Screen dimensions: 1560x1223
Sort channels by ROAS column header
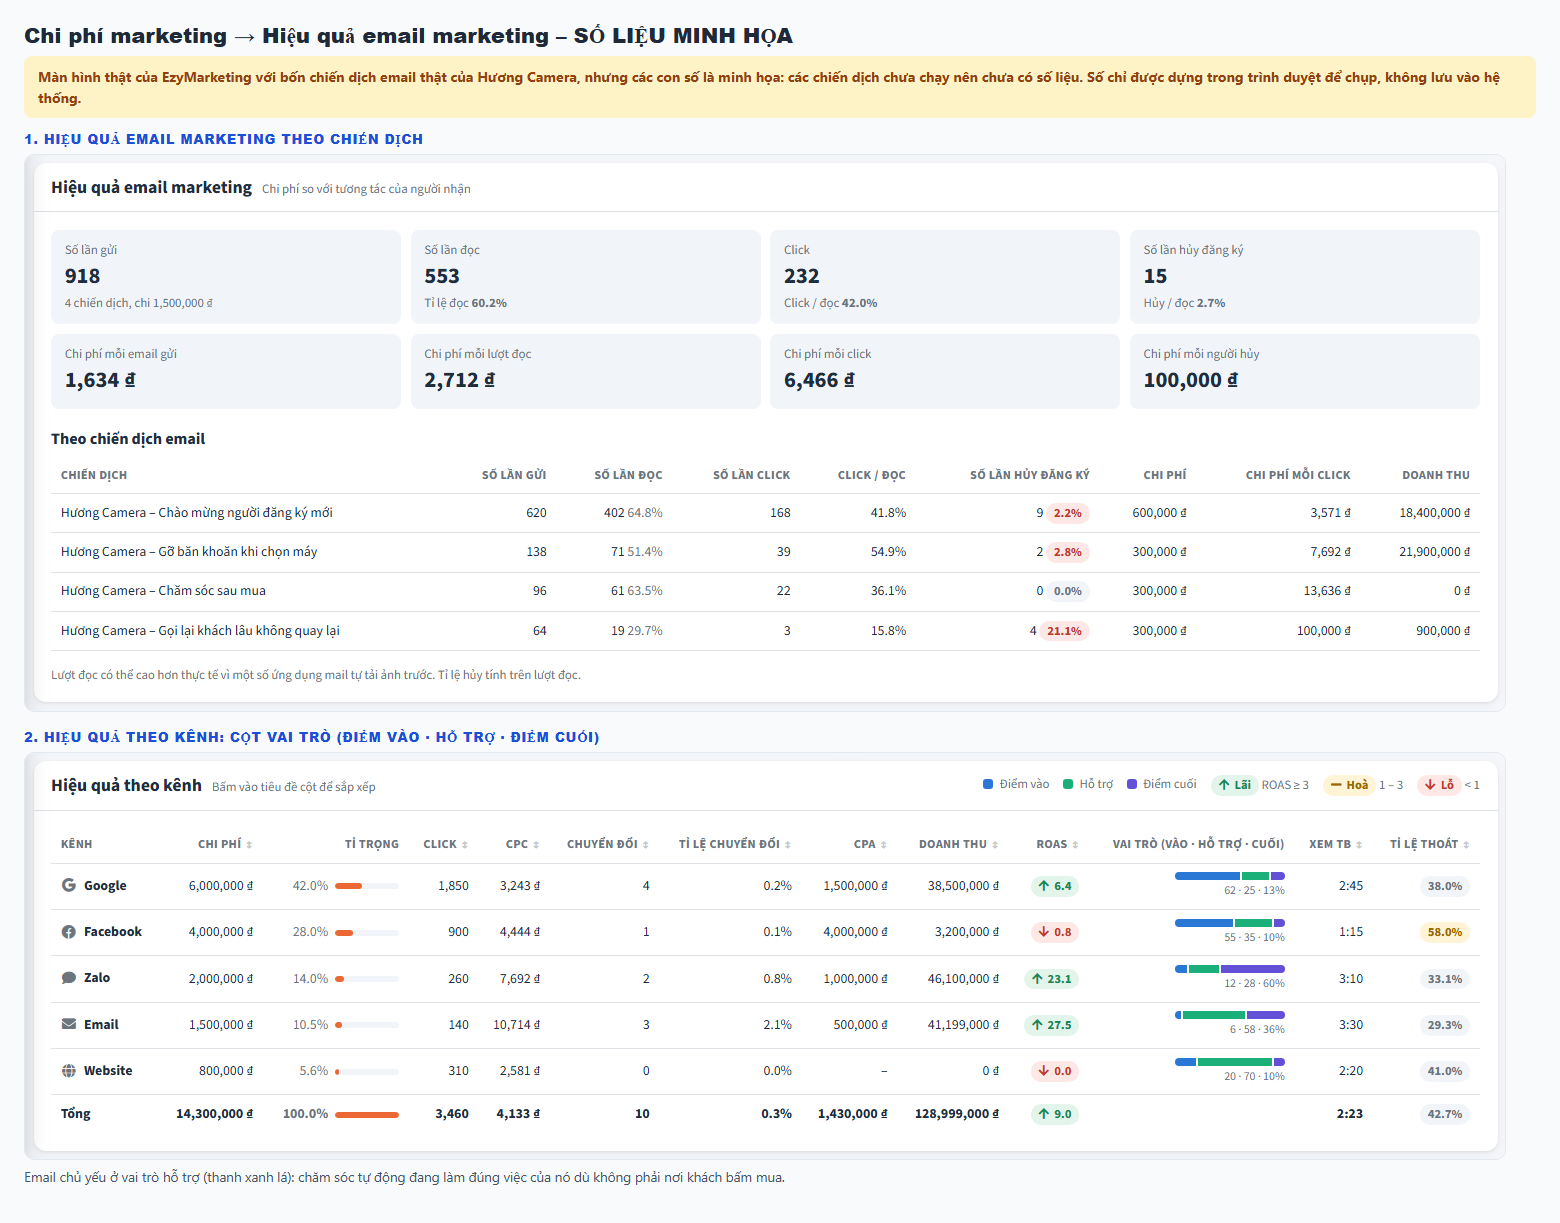(x=1058, y=844)
